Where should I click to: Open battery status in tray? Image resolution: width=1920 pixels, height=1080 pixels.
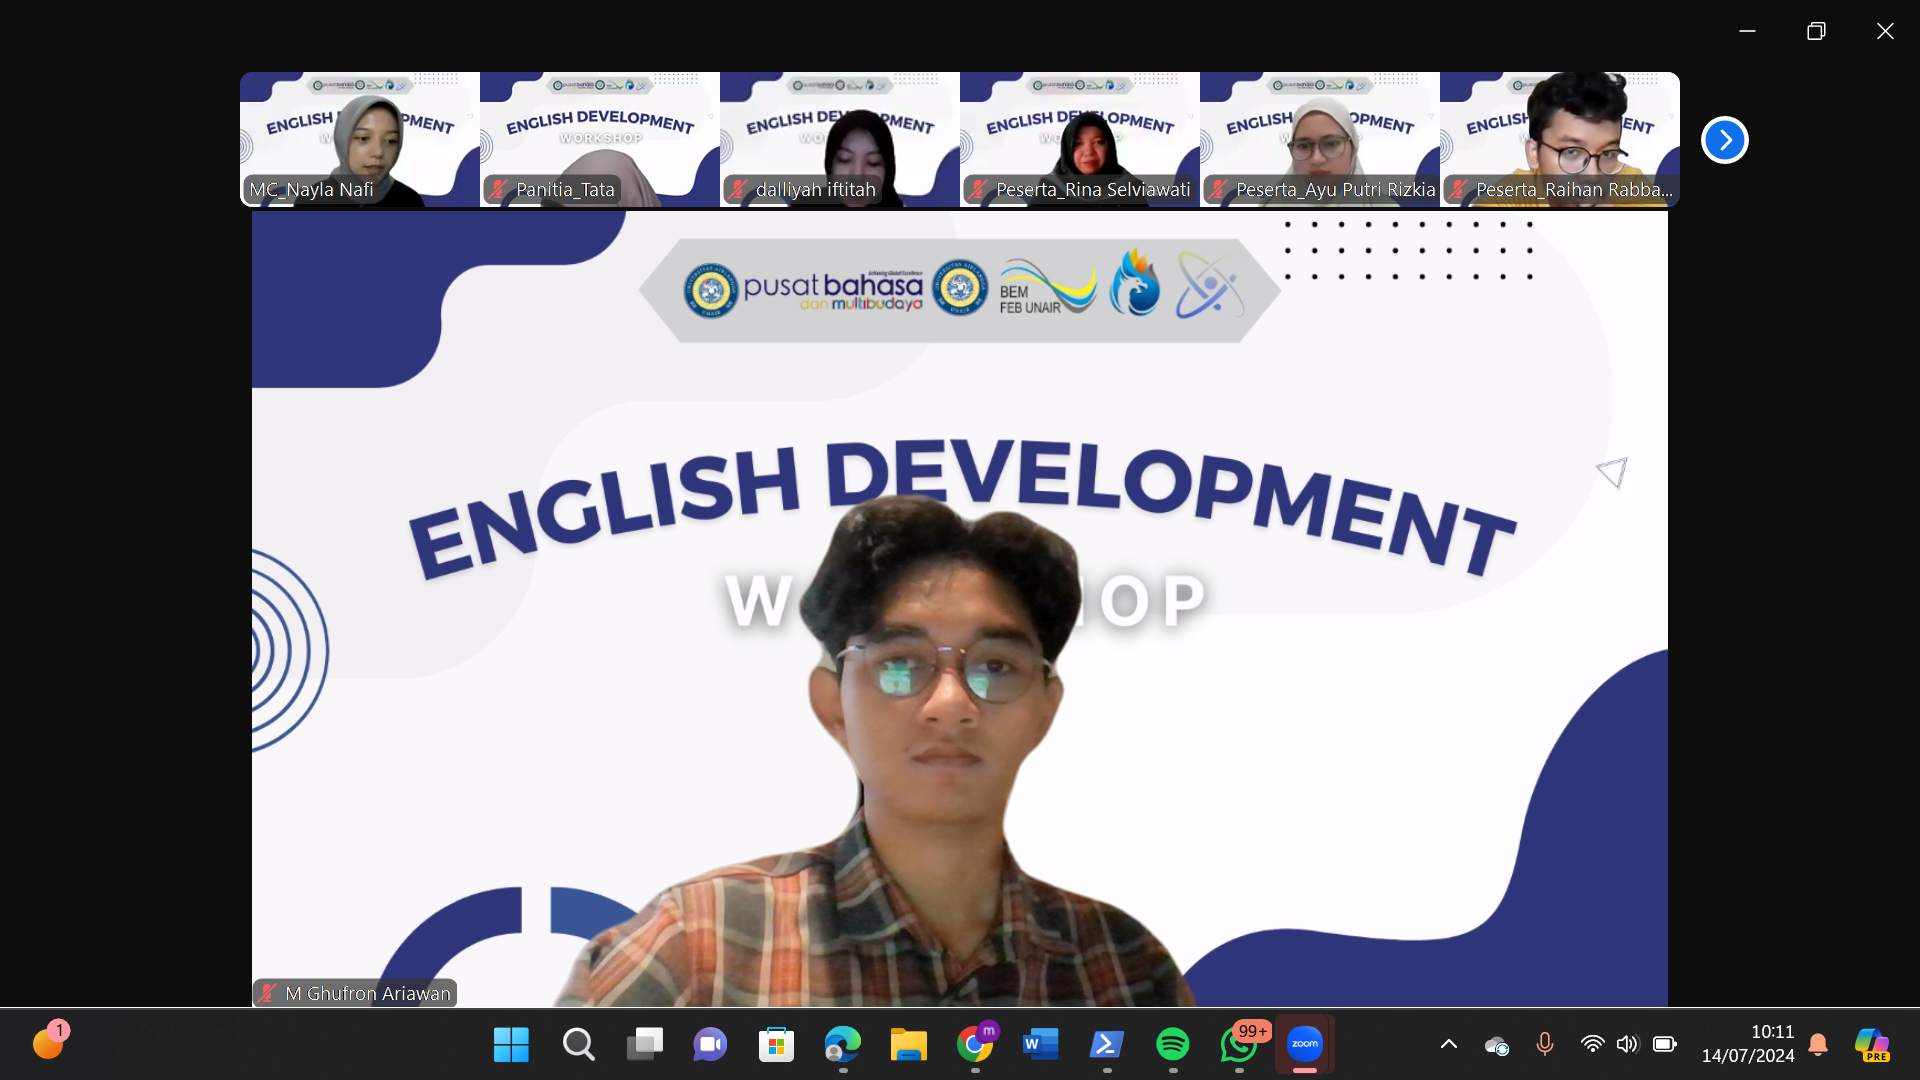[1665, 1045]
